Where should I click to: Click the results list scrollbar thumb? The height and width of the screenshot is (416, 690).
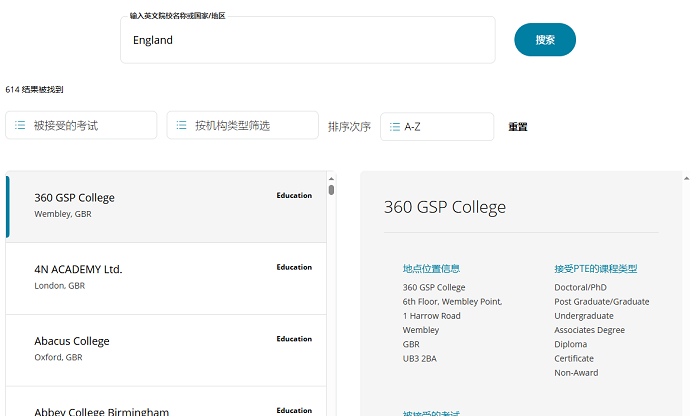coord(332,190)
